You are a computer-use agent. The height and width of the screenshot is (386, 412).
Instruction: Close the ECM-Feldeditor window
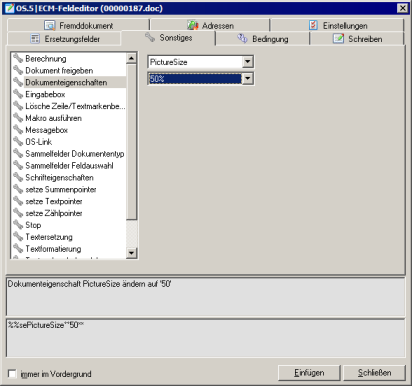pyautogui.click(x=403, y=8)
